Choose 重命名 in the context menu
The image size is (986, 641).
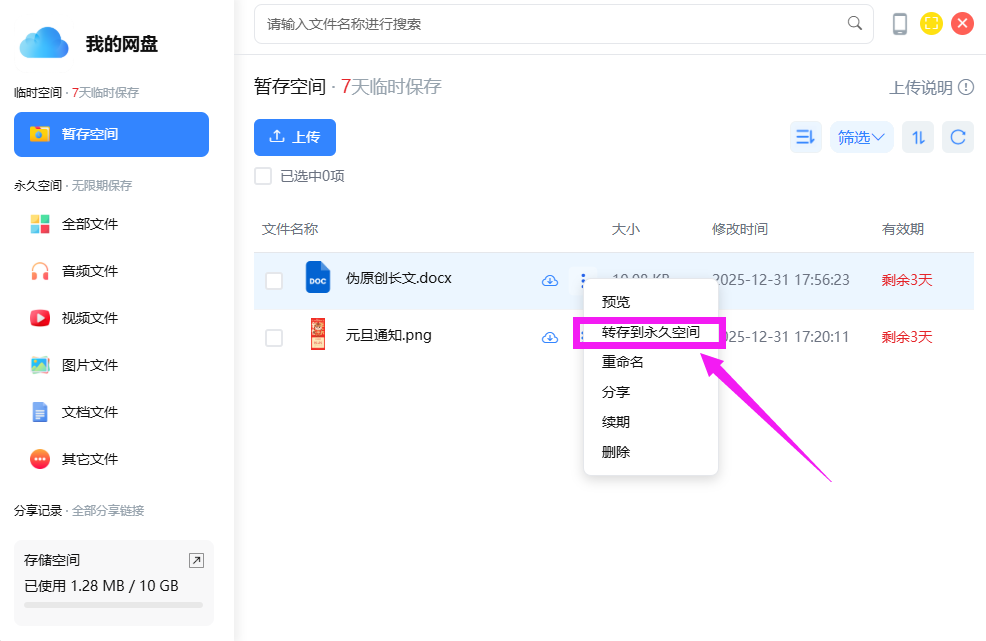622,362
